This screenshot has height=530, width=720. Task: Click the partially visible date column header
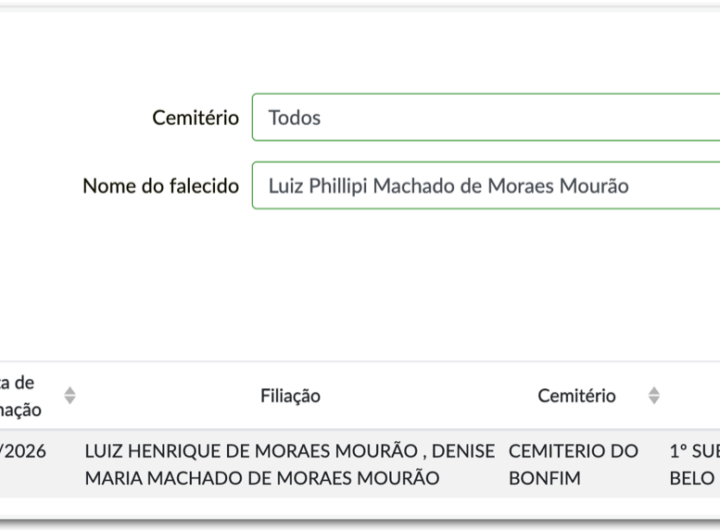pos(20,396)
